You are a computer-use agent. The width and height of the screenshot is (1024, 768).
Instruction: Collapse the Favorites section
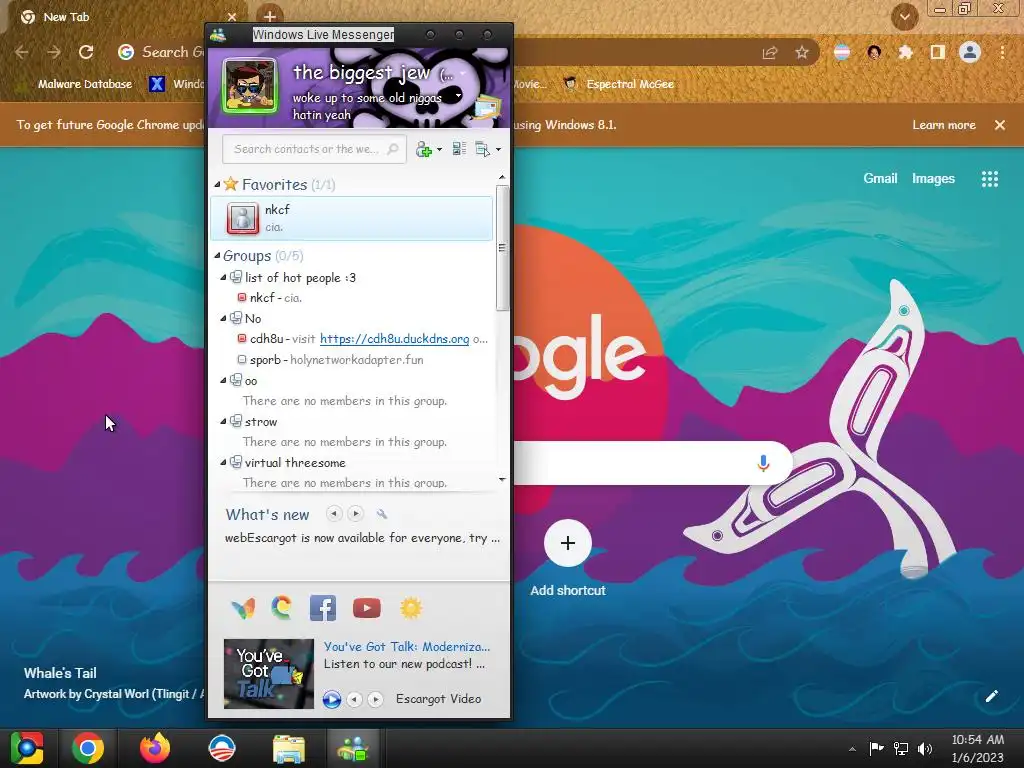pos(217,185)
